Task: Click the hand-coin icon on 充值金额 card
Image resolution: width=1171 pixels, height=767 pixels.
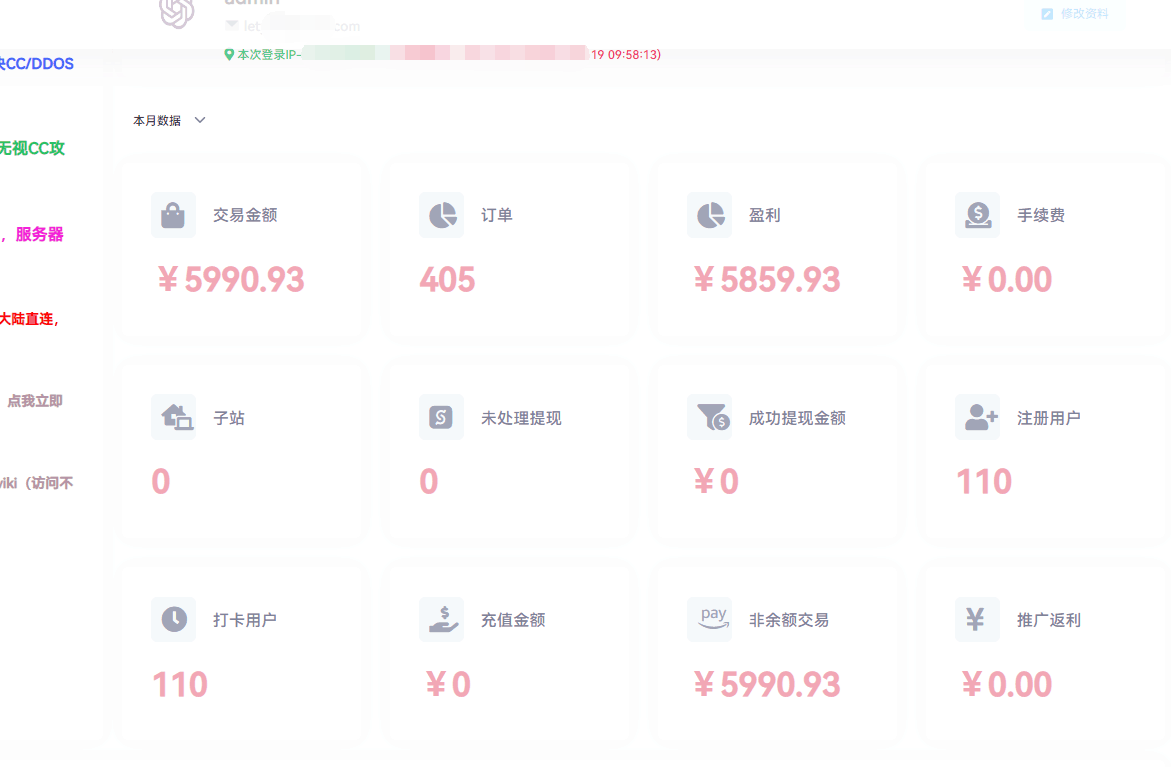Action: coord(441,619)
